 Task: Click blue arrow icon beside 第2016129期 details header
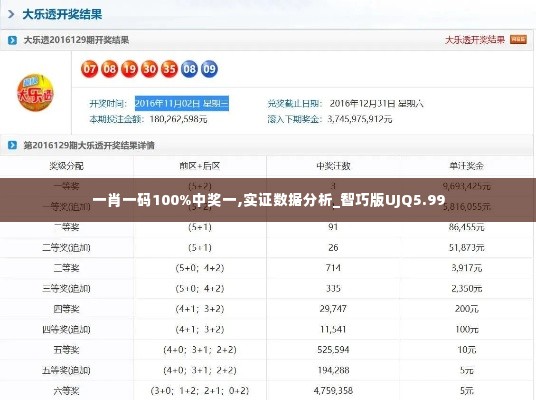point(12,145)
